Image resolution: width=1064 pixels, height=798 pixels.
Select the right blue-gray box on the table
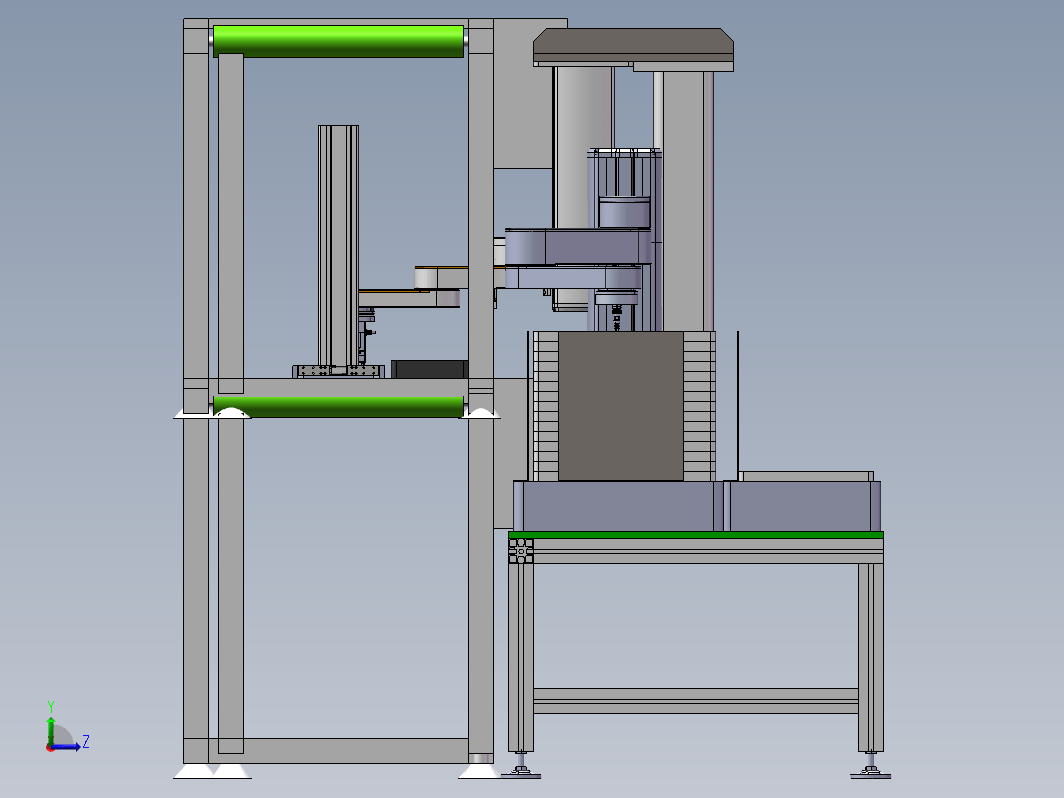[803, 506]
